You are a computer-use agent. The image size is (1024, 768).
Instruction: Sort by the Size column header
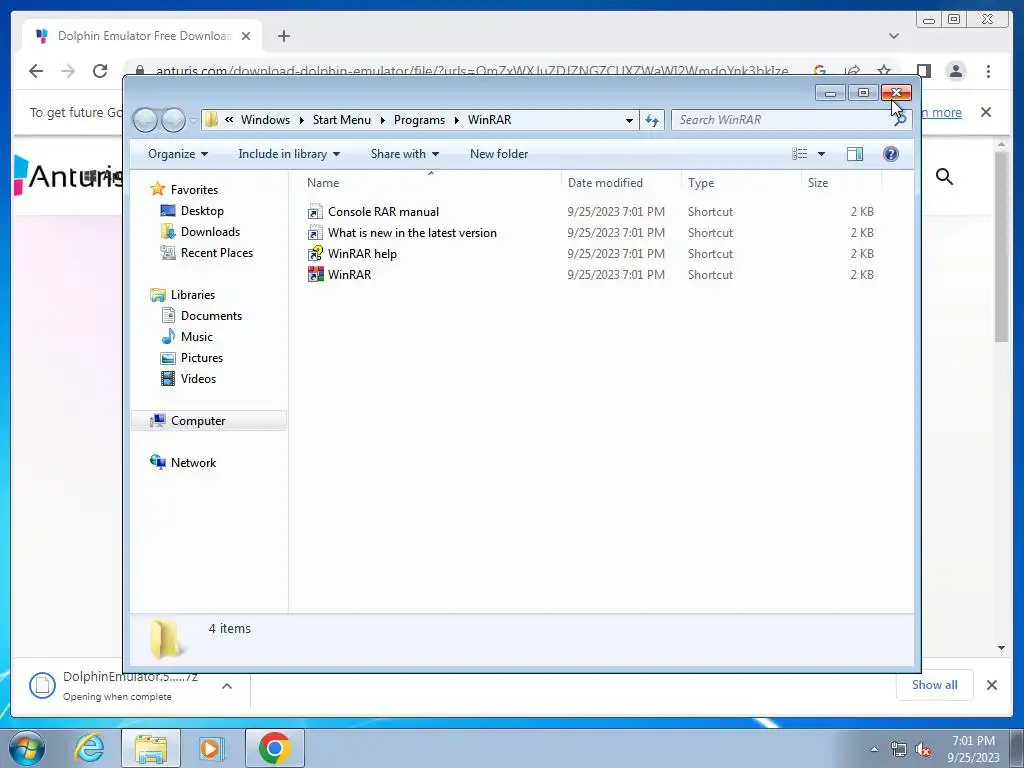pos(841,183)
